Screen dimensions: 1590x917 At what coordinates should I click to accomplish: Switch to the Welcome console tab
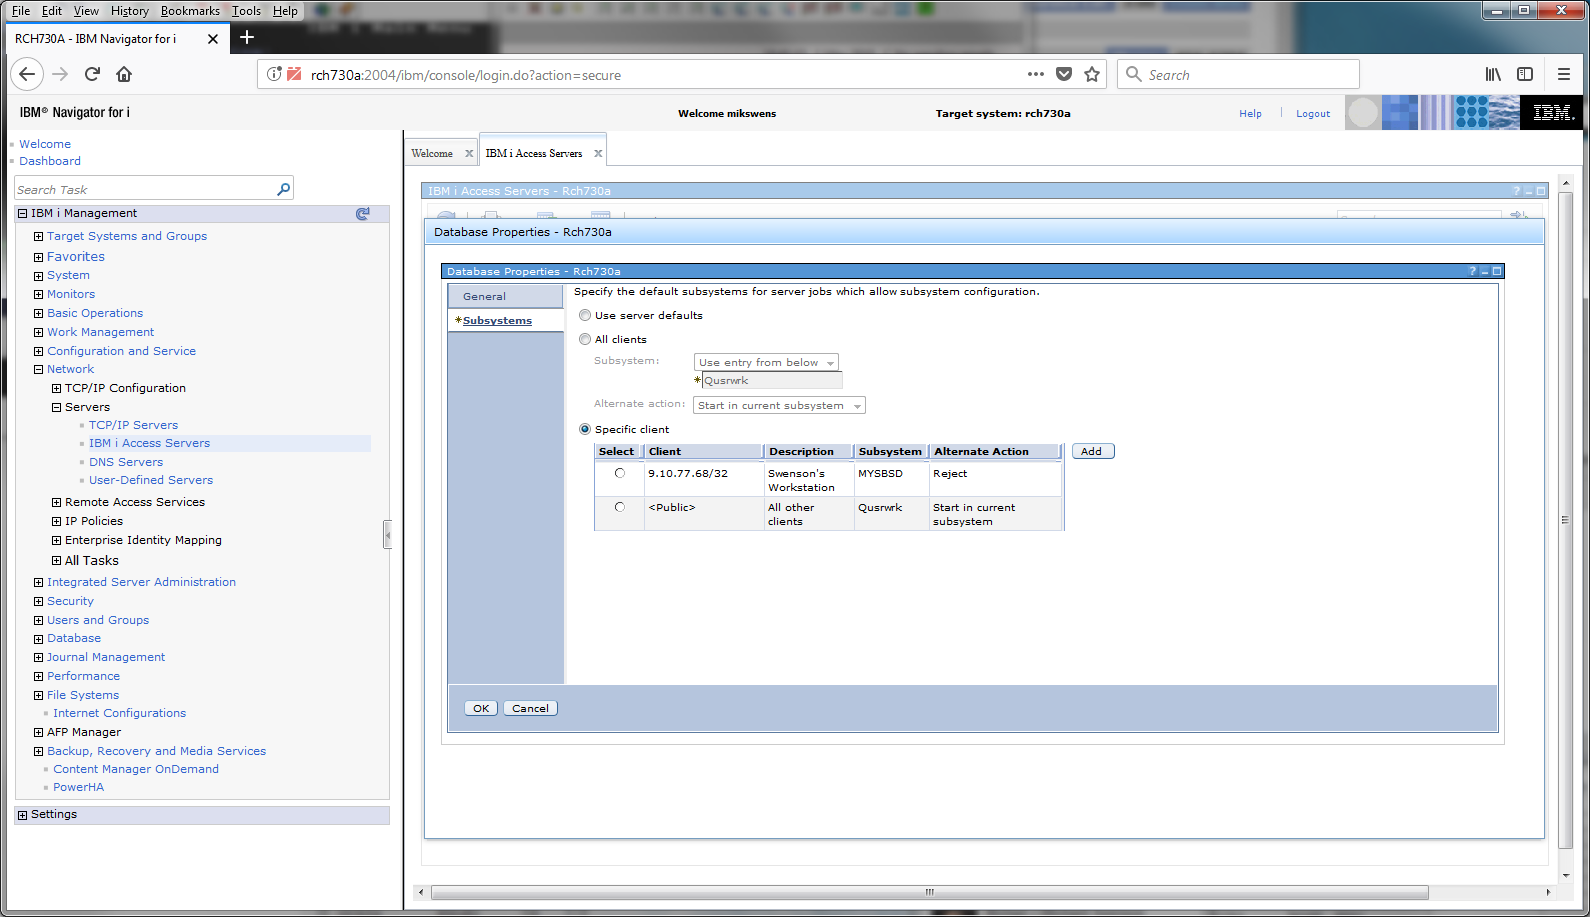(432, 153)
